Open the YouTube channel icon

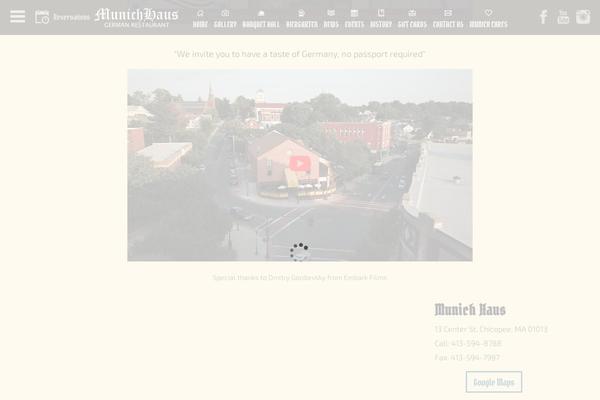(563, 17)
